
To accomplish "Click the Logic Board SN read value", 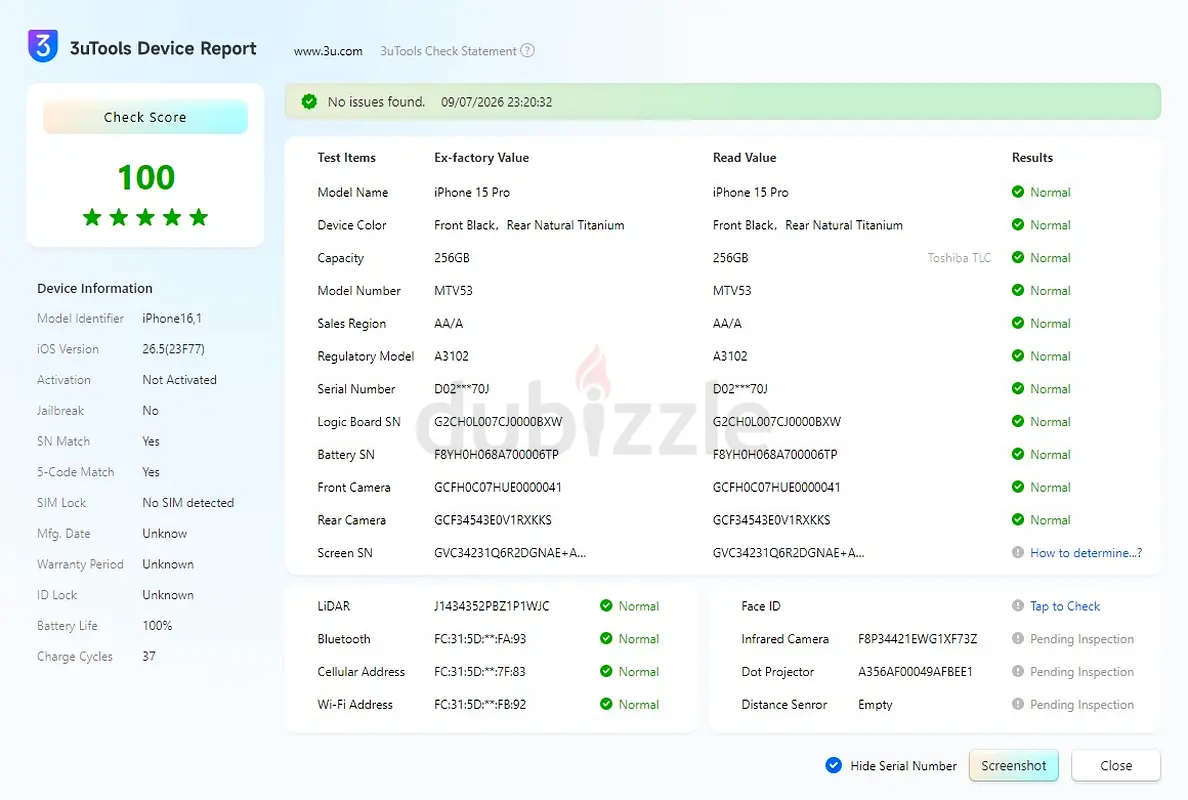I will 777,421.
